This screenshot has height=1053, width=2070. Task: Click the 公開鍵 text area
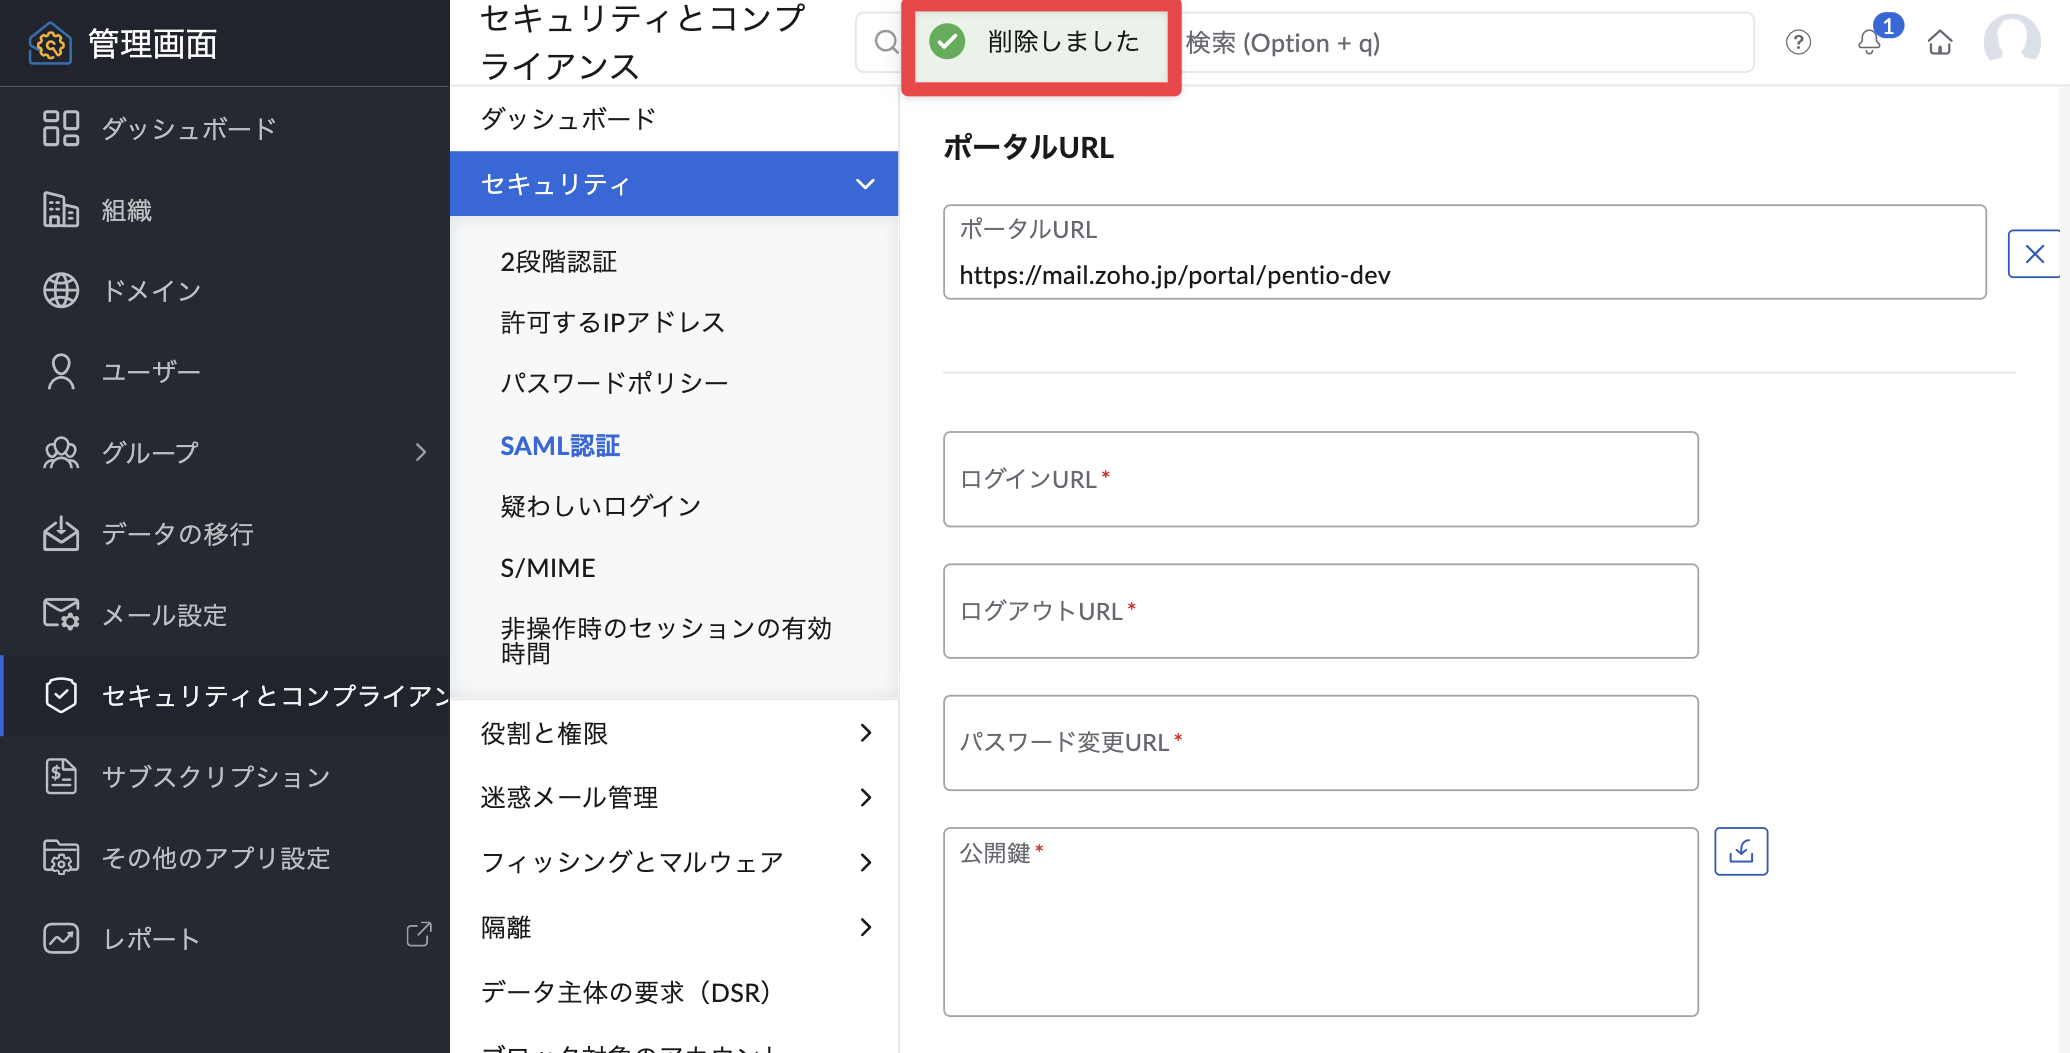point(1320,922)
